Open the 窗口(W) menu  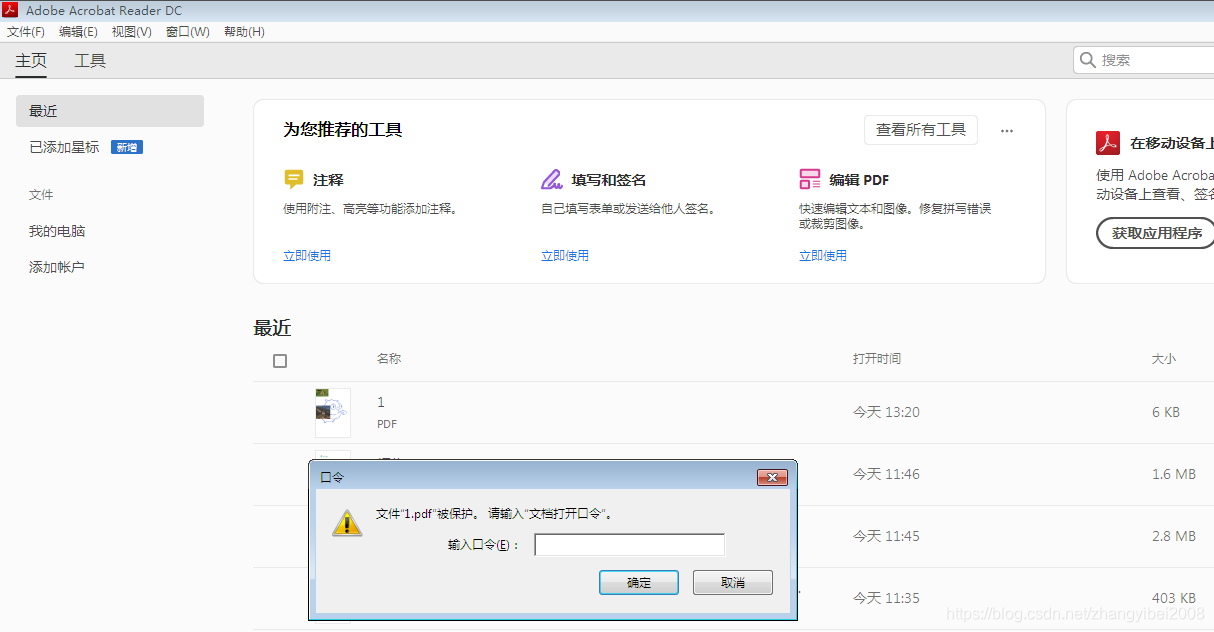point(188,32)
